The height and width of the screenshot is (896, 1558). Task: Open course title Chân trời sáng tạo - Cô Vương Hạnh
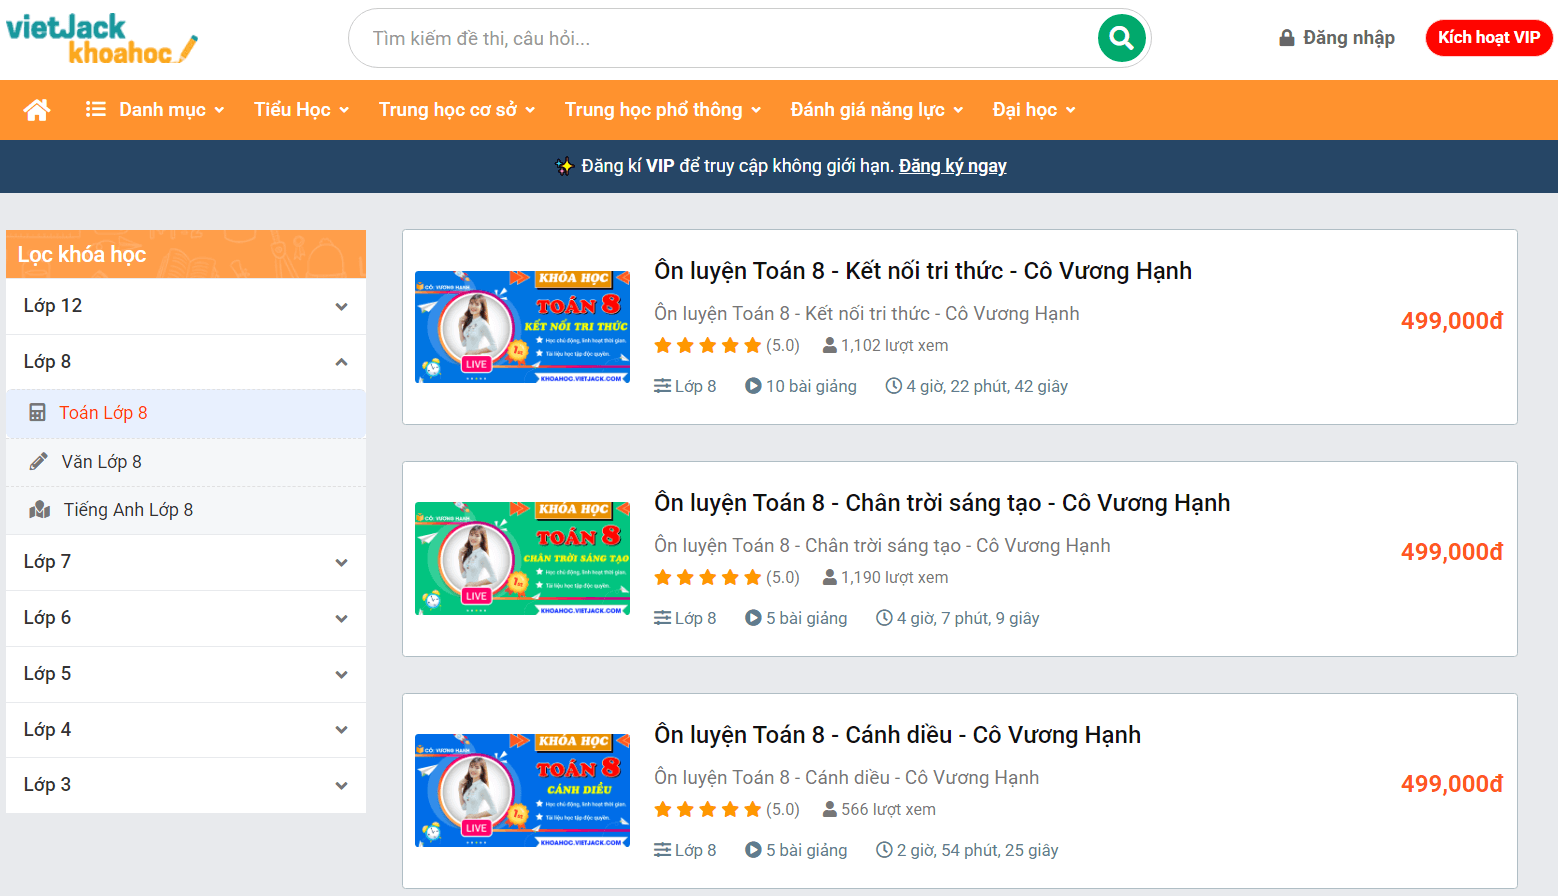pyautogui.click(x=942, y=503)
